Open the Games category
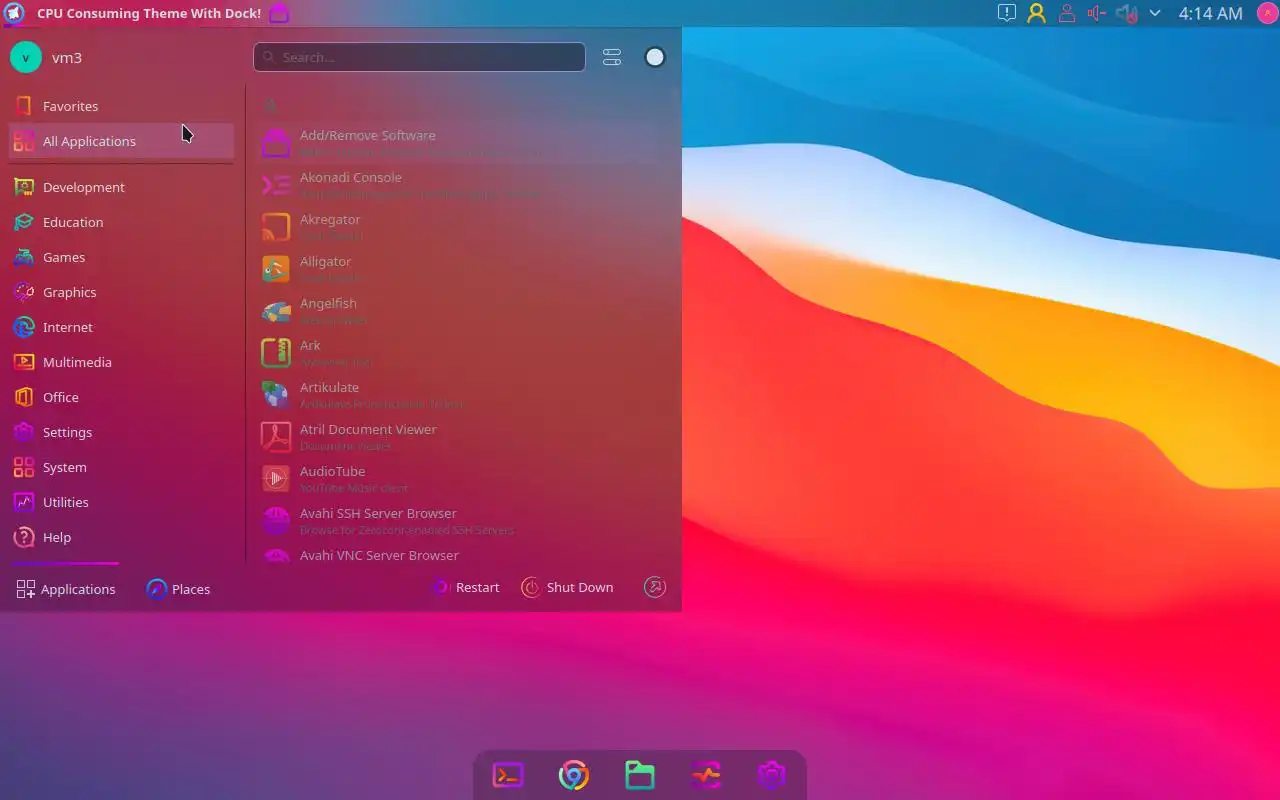 [122, 257]
